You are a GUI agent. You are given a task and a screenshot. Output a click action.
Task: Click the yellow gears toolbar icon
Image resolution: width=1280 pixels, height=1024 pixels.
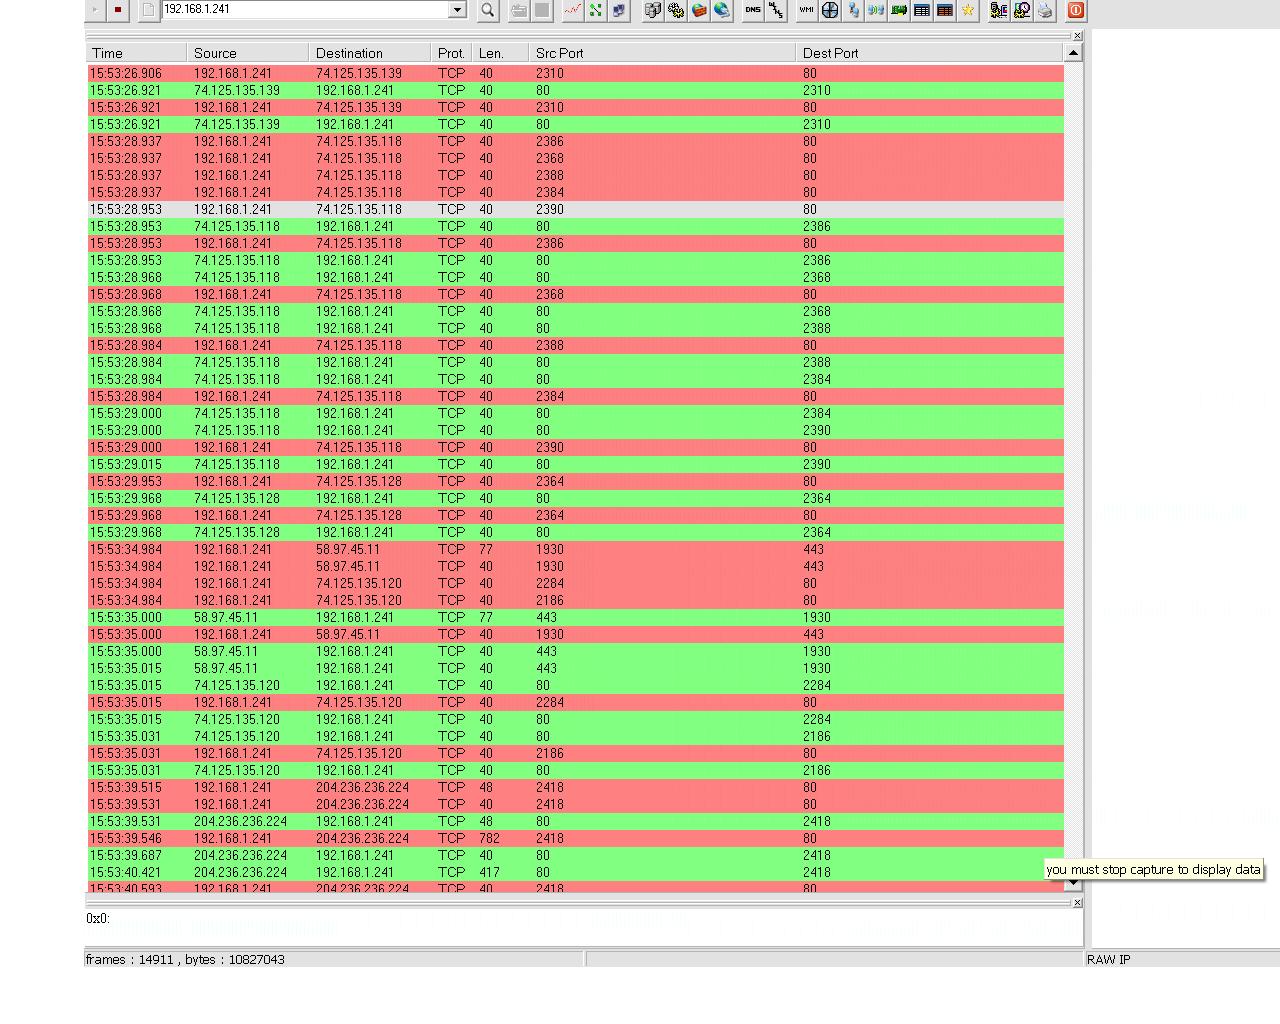(676, 10)
